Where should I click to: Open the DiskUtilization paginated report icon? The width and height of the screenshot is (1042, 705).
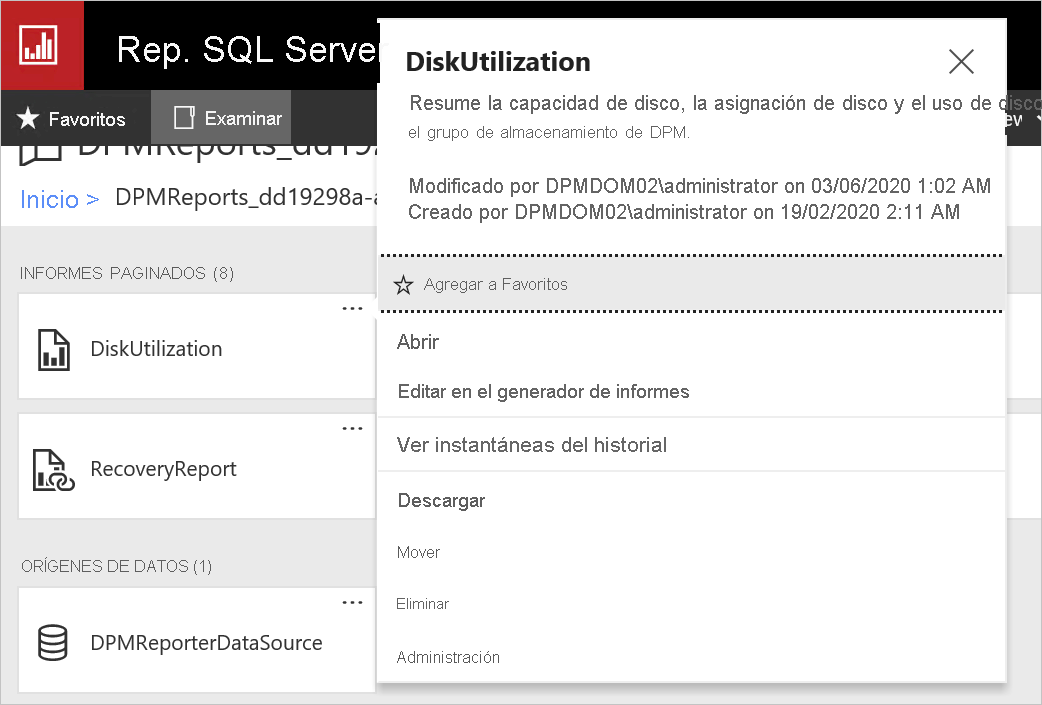point(53,349)
